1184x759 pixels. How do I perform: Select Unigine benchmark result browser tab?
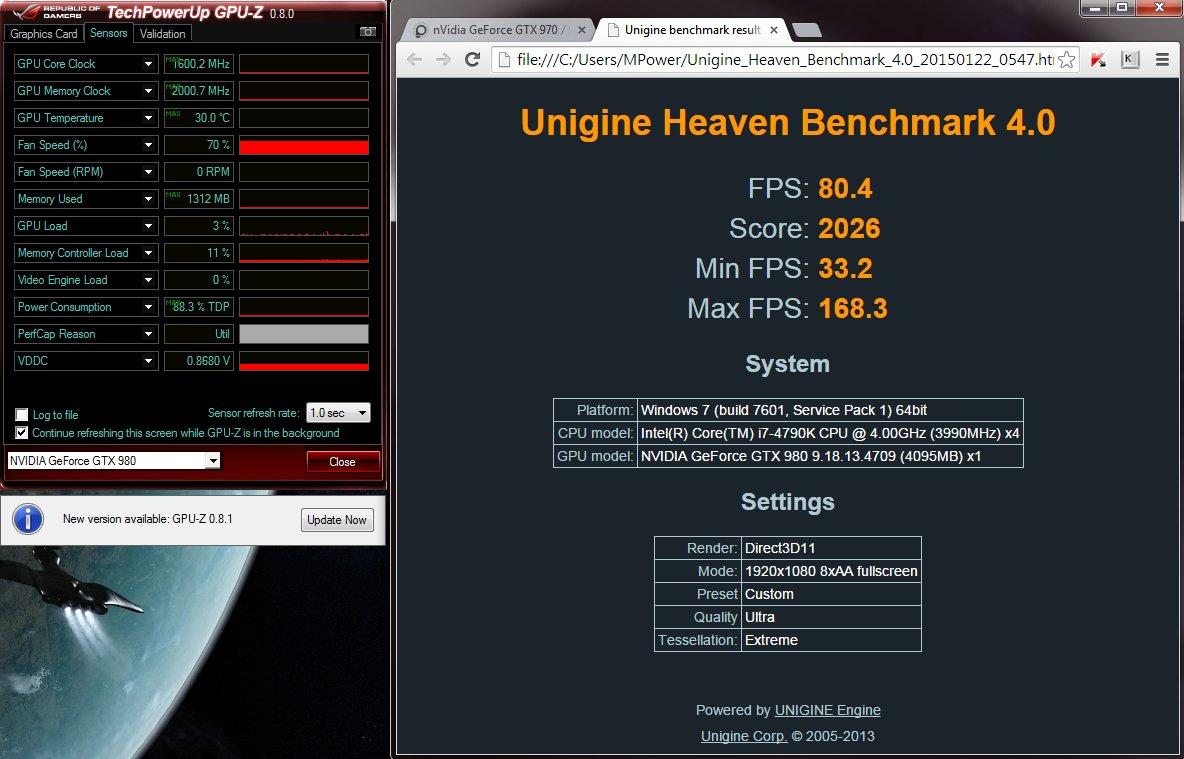point(692,30)
